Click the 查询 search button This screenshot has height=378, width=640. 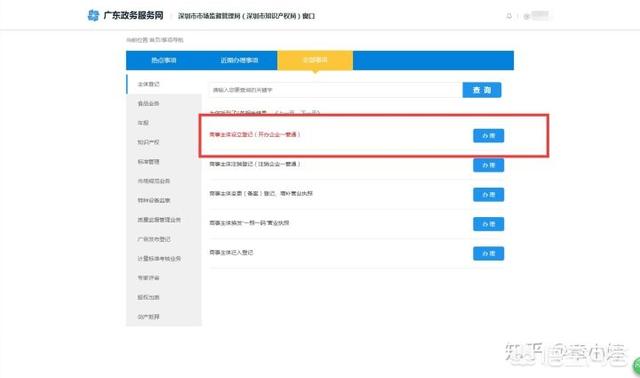point(482,90)
